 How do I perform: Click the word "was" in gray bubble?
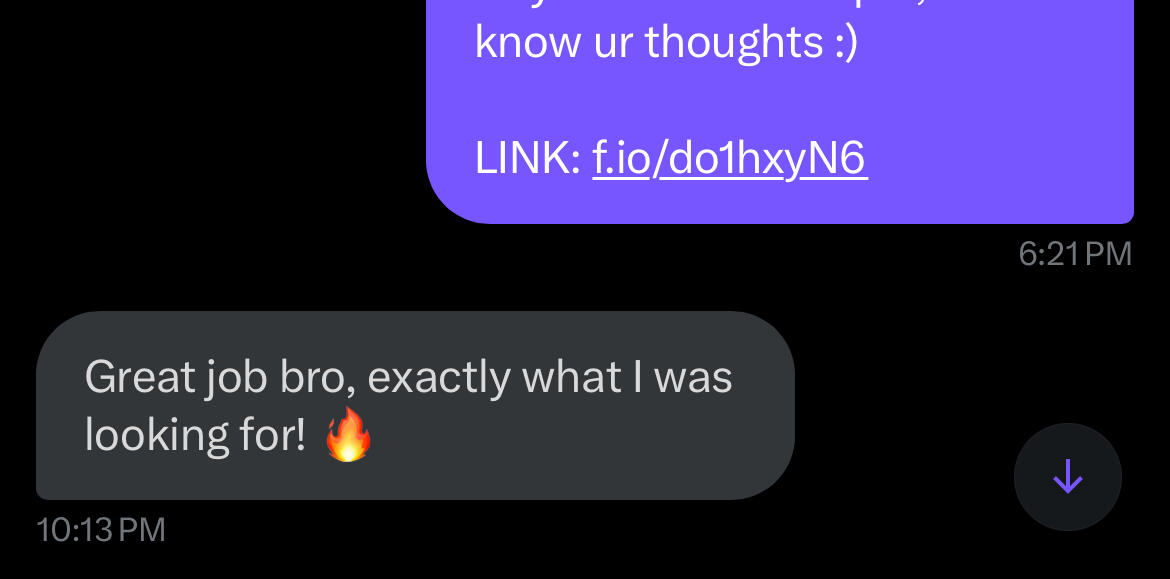pos(692,378)
